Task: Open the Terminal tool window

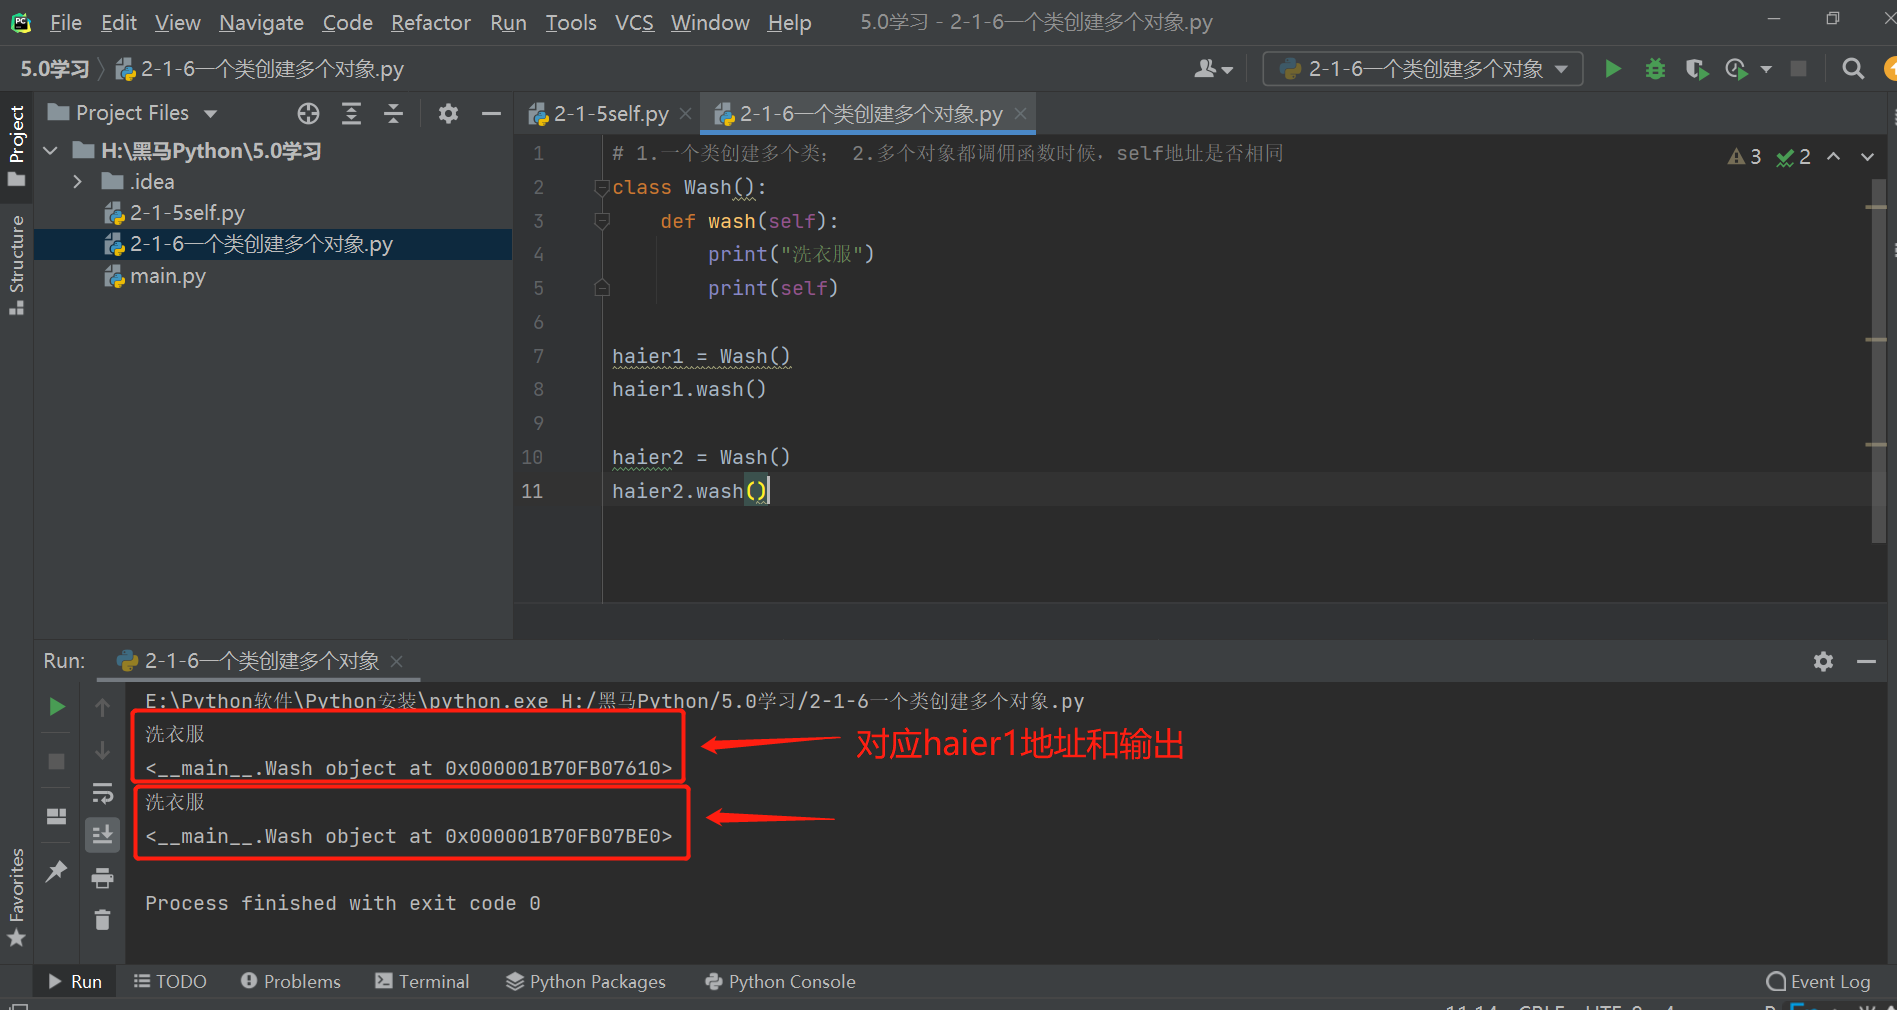Action: point(422,982)
